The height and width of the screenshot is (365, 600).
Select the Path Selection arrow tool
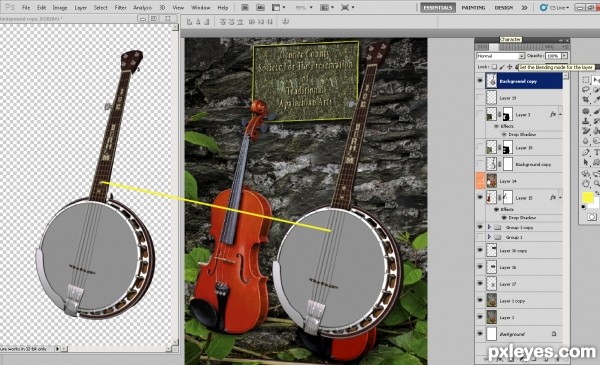point(586,163)
